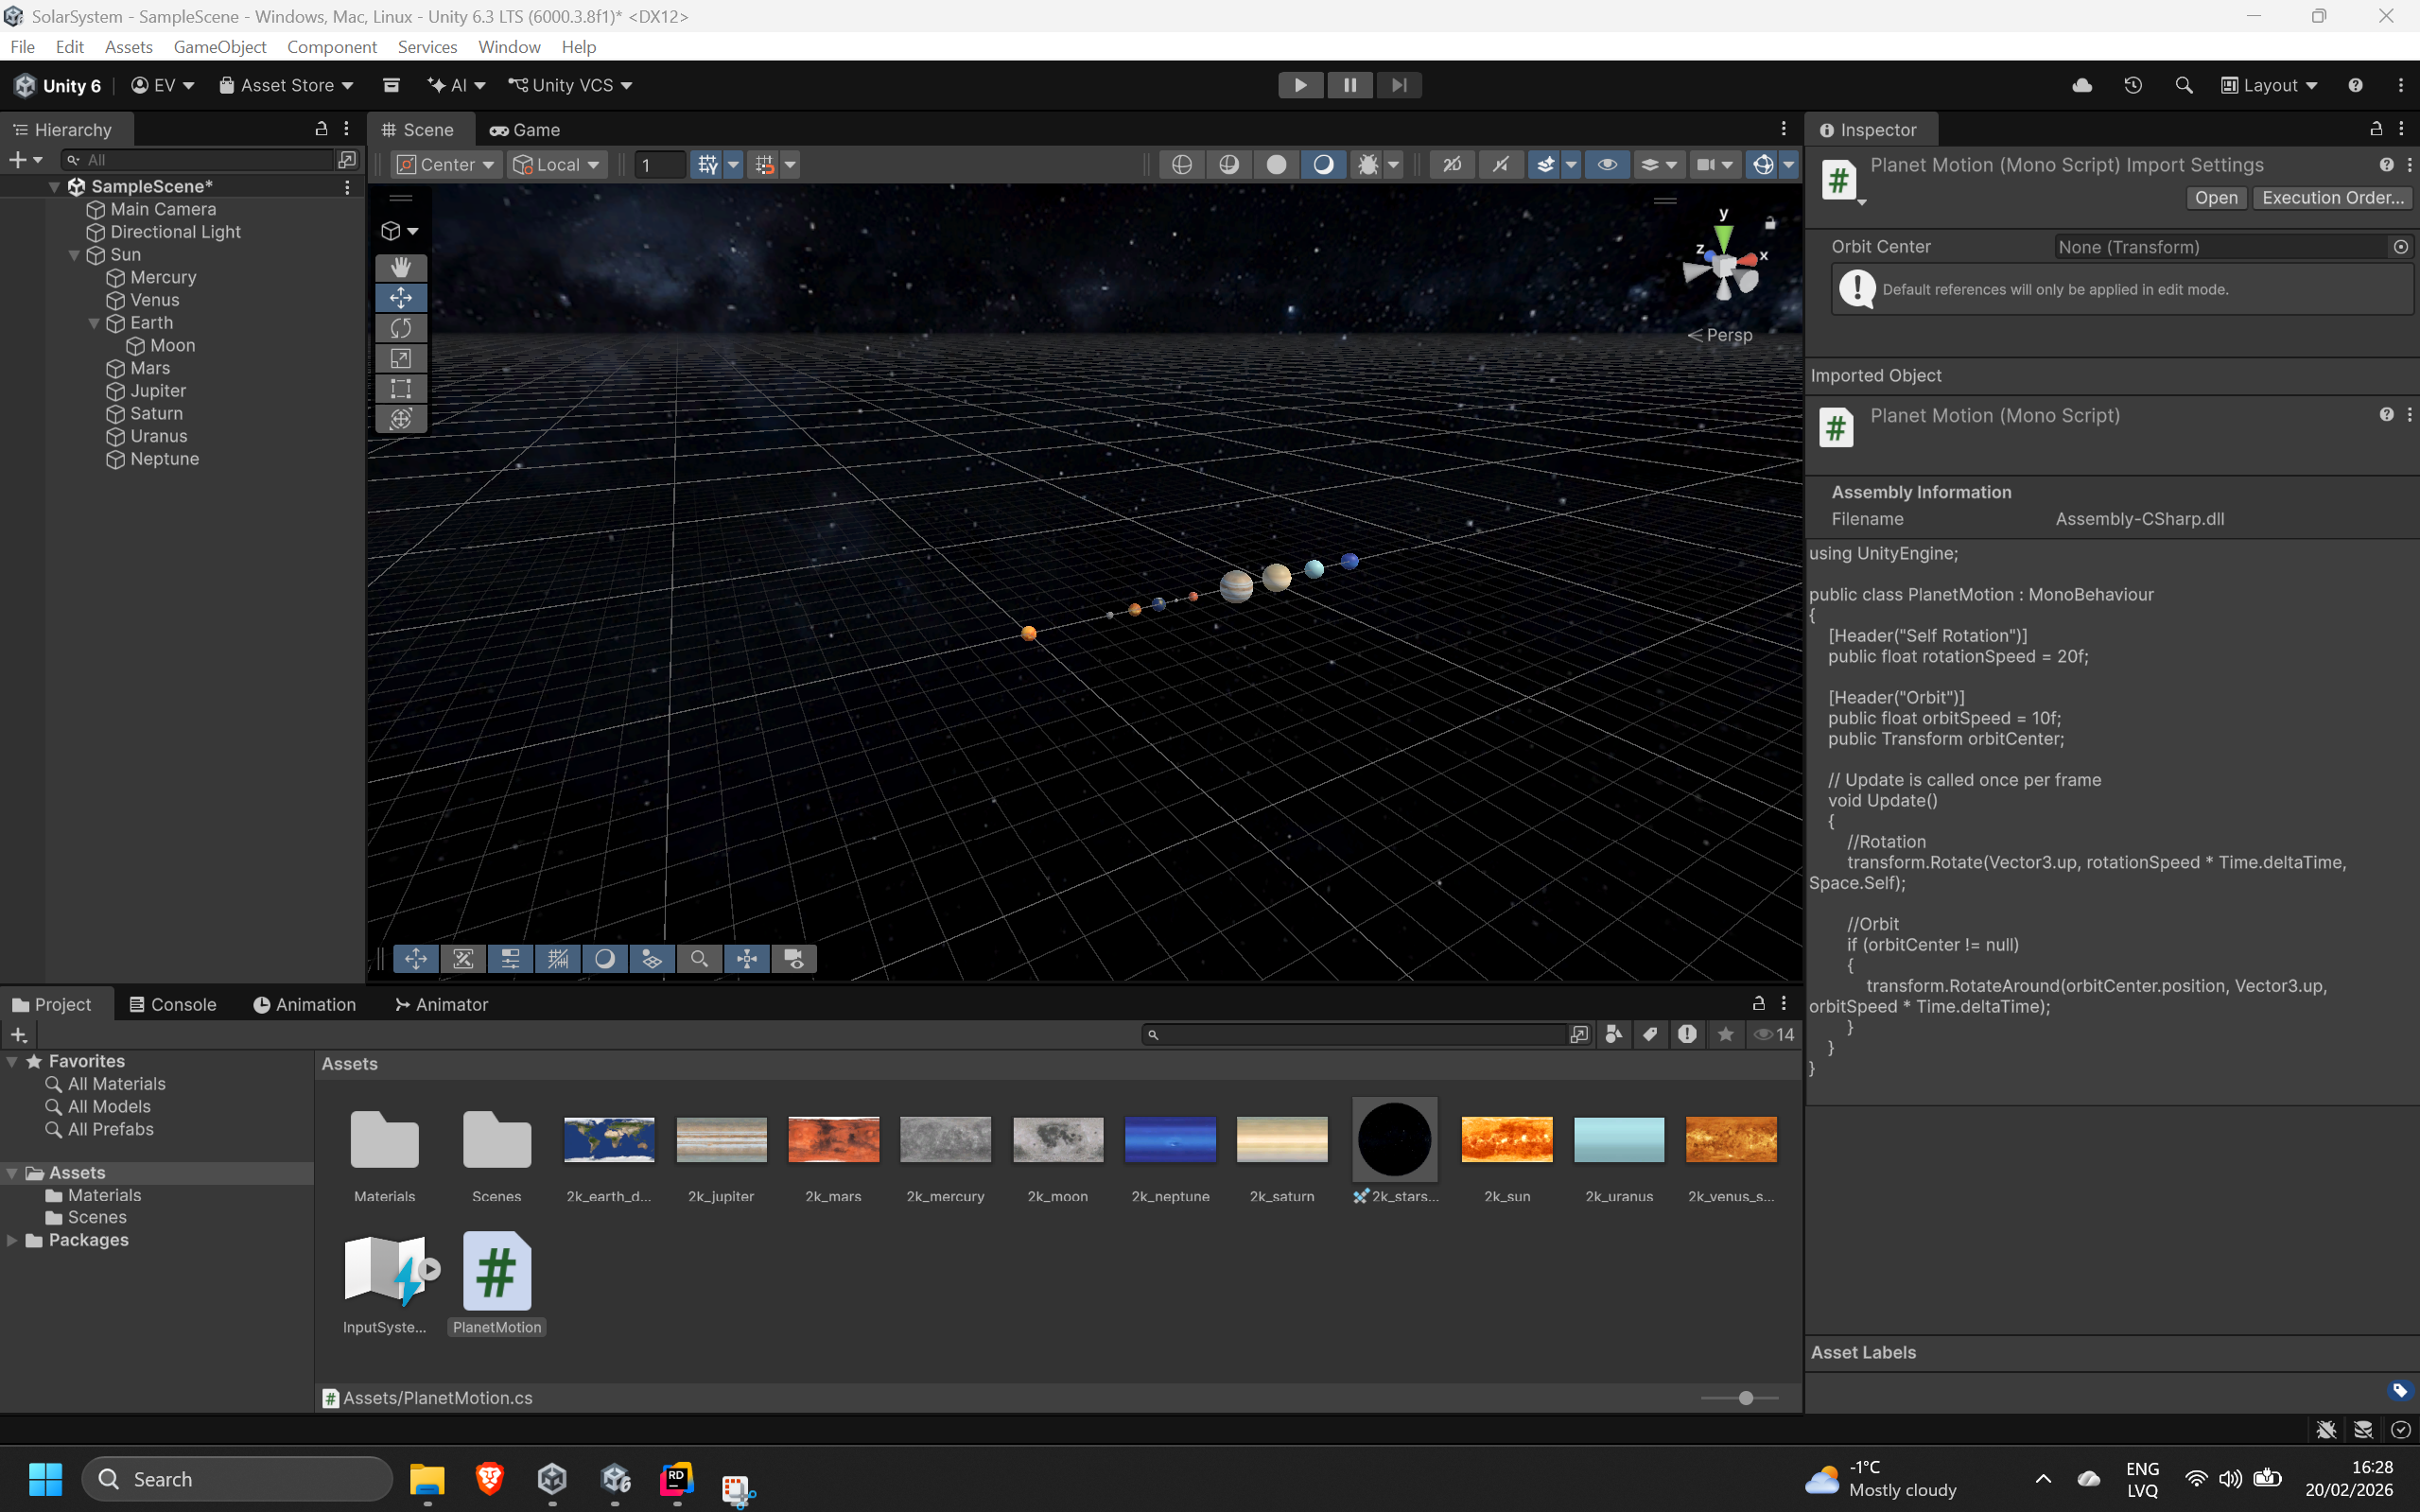Select the Rect tool in Scene
2420x1512 pixels.
pyautogui.click(x=401, y=388)
